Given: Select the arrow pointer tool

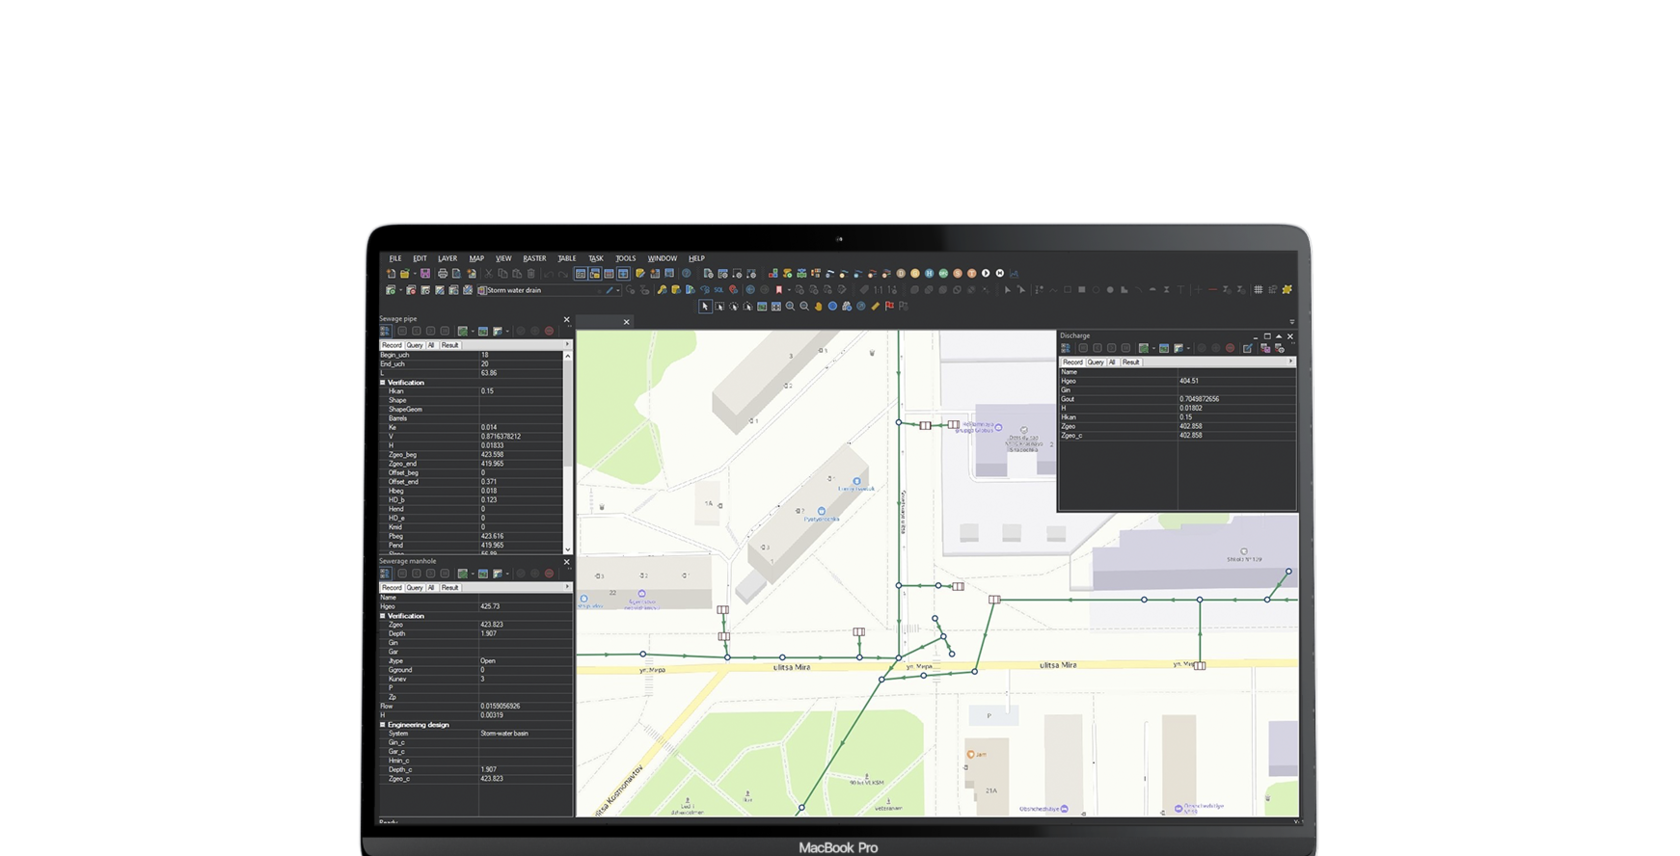Looking at the screenshot, I should 705,306.
